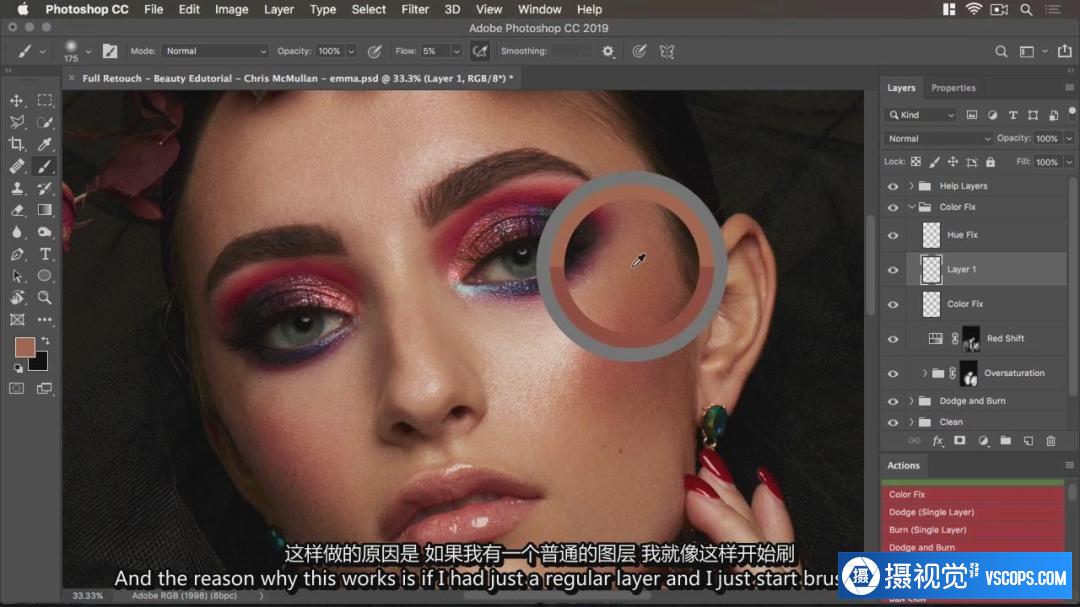Image resolution: width=1080 pixels, height=607 pixels.
Task: Toggle airbrush build-up effects
Action: point(480,51)
